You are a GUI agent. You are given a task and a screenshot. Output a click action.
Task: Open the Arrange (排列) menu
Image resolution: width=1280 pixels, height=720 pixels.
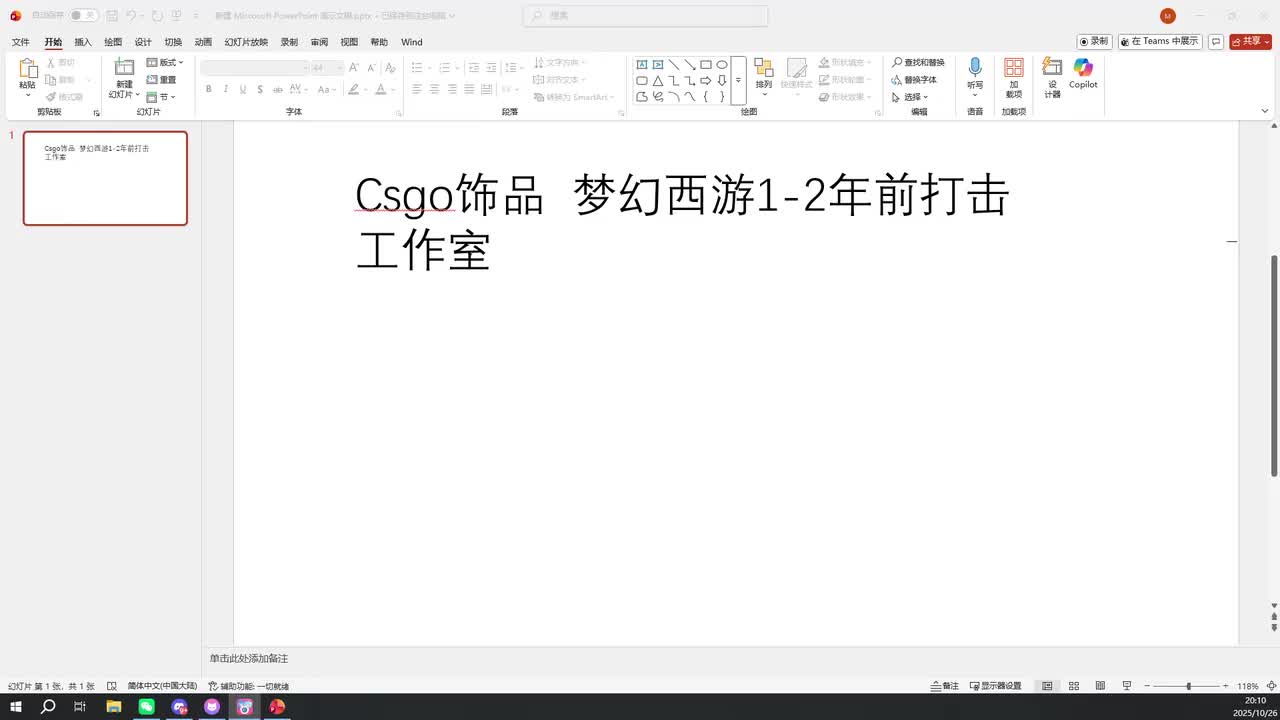(764, 76)
